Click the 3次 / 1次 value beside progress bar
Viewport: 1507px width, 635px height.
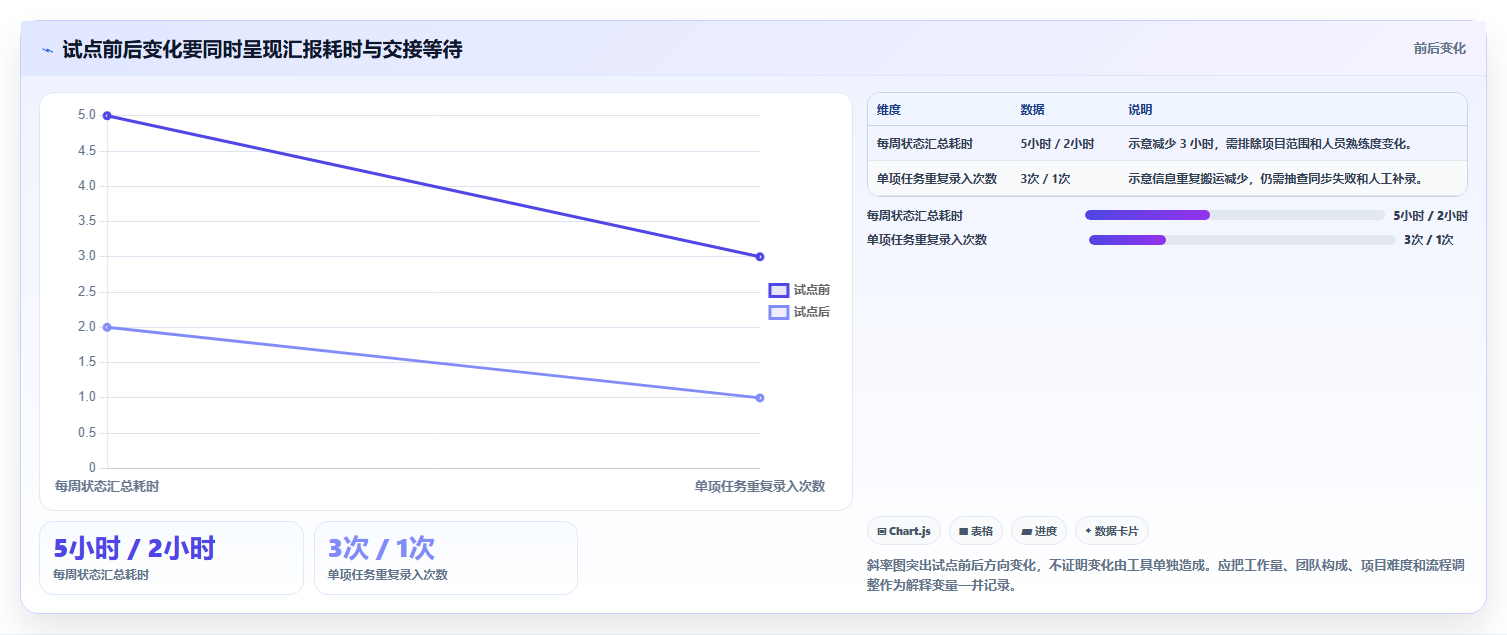pyautogui.click(x=1428, y=240)
